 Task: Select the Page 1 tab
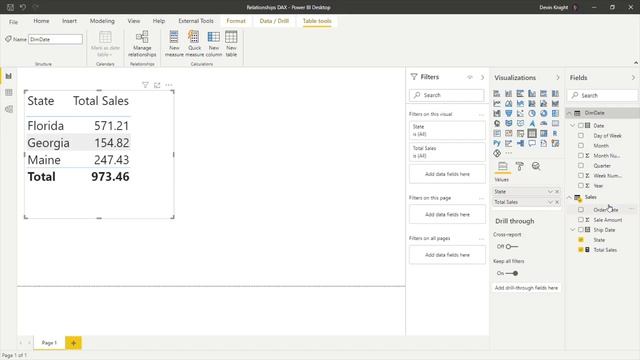tap(49, 343)
